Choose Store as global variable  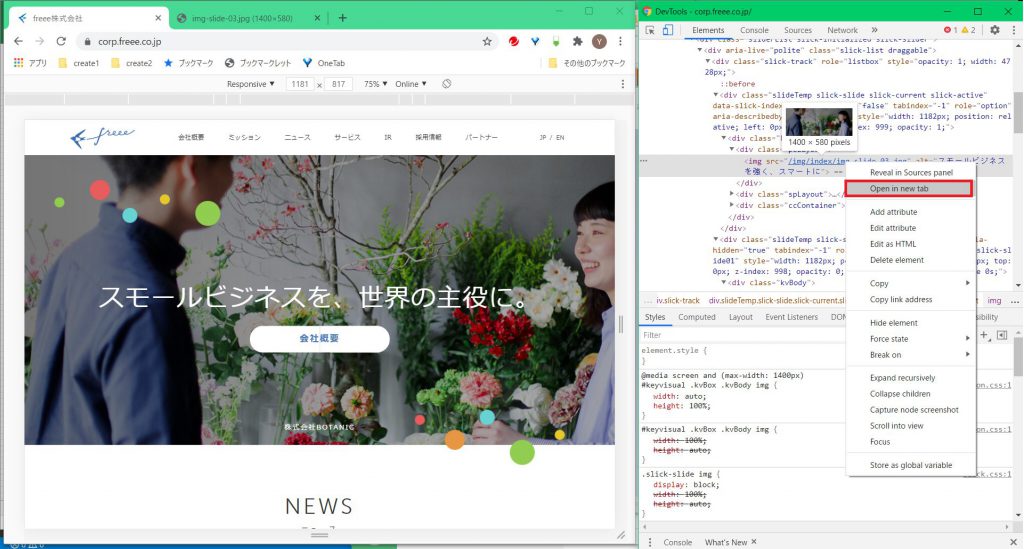(x=911, y=465)
